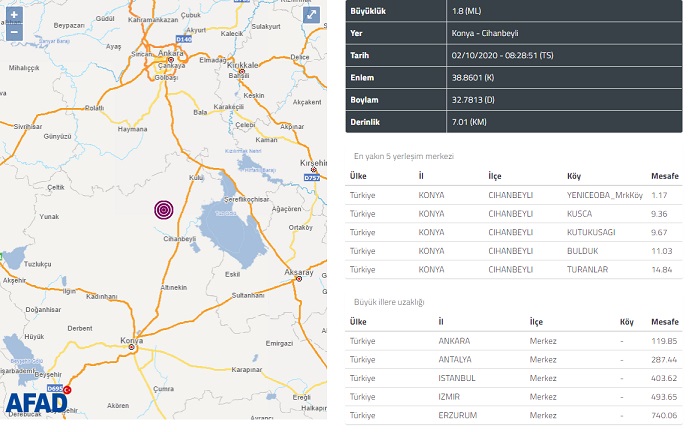692x432 pixels.
Task: Click the Aksaray city marker
Action: pyautogui.click(x=298, y=278)
